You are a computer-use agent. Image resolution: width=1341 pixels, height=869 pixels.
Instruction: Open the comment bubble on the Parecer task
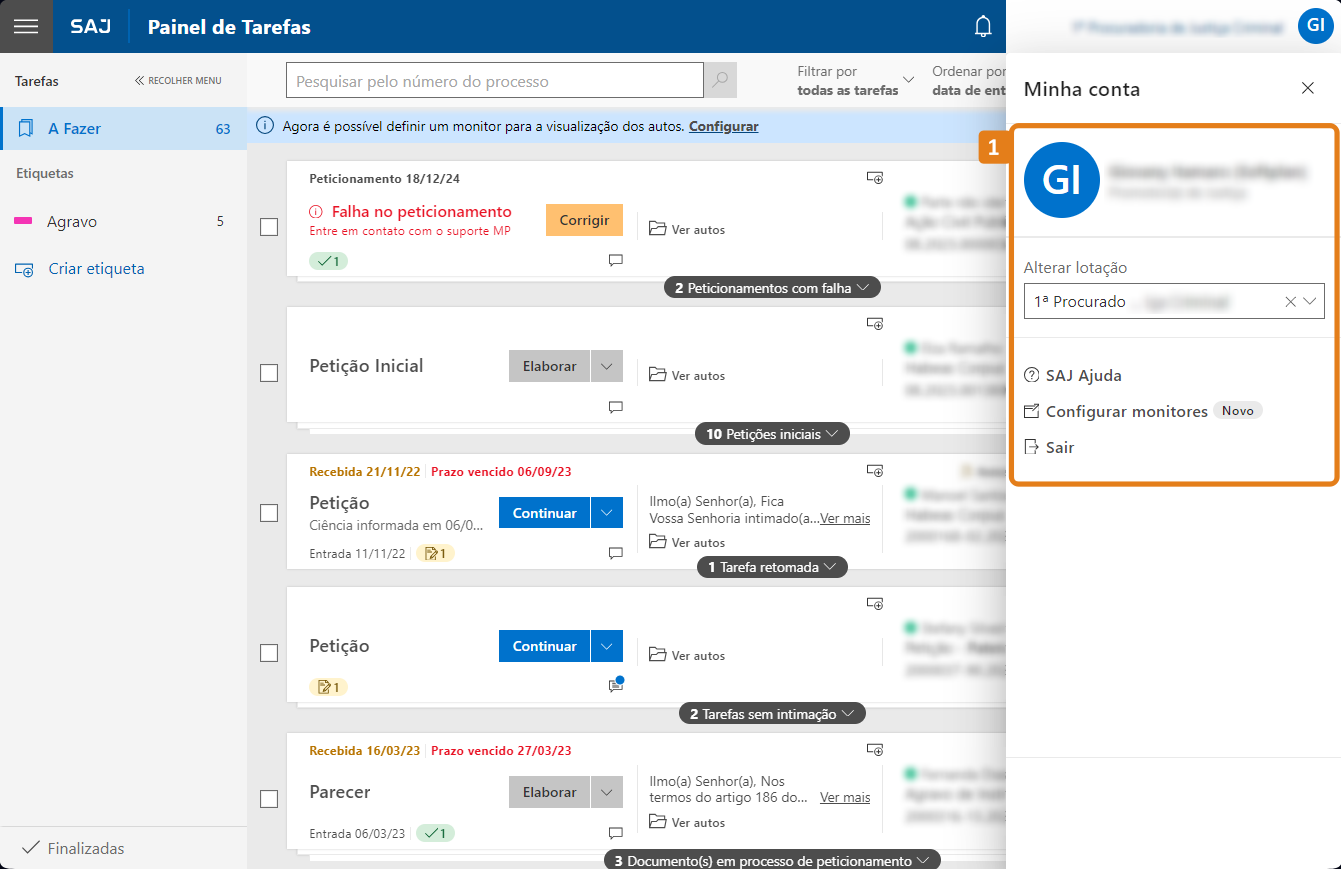pyautogui.click(x=615, y=833)
